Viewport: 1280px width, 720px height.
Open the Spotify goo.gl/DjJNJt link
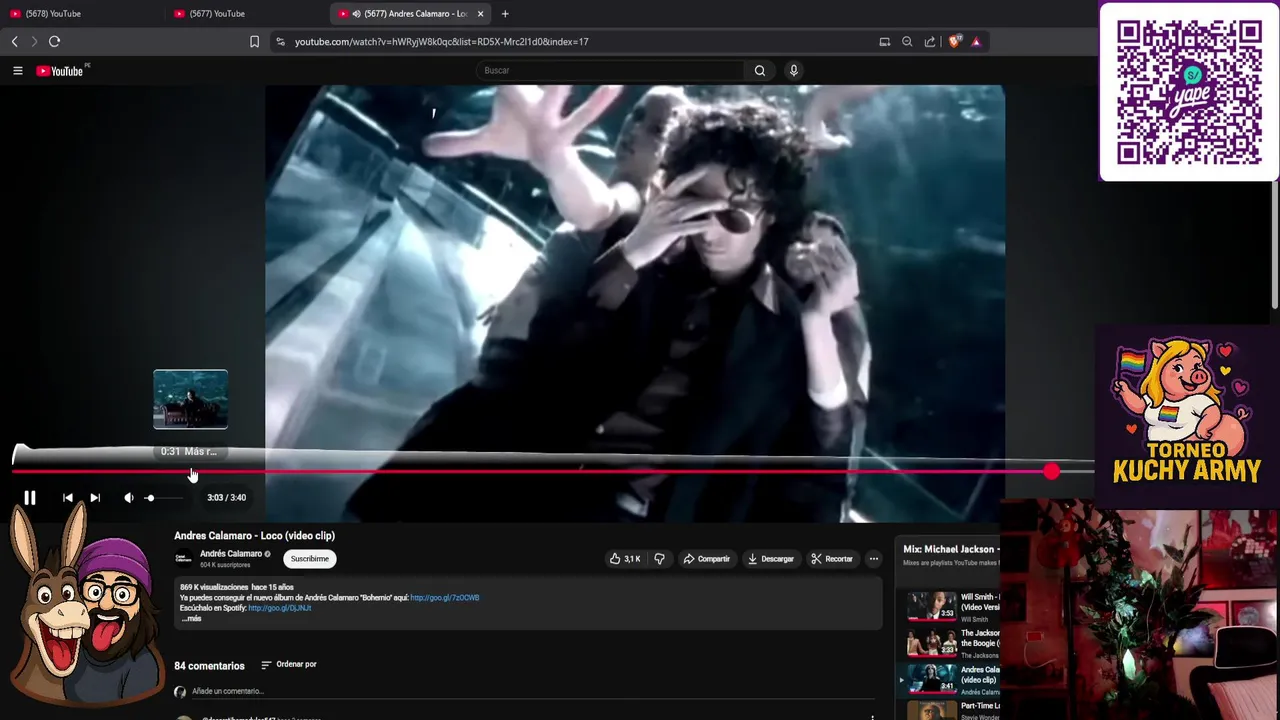coord(280,608)
